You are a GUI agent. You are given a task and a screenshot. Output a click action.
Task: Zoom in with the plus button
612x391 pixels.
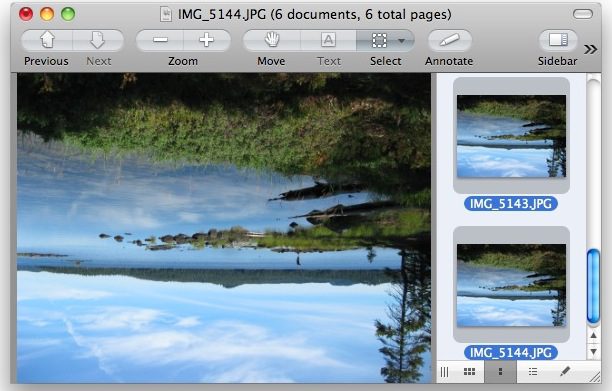click(x=206, y=40)
